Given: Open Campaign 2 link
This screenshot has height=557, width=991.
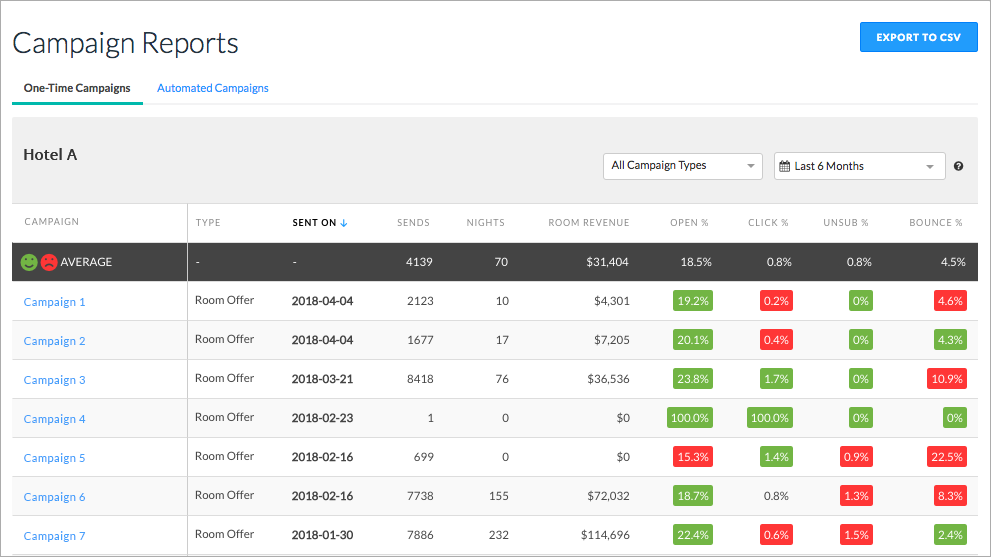Looking at the screenshot, I should (54, 341).
